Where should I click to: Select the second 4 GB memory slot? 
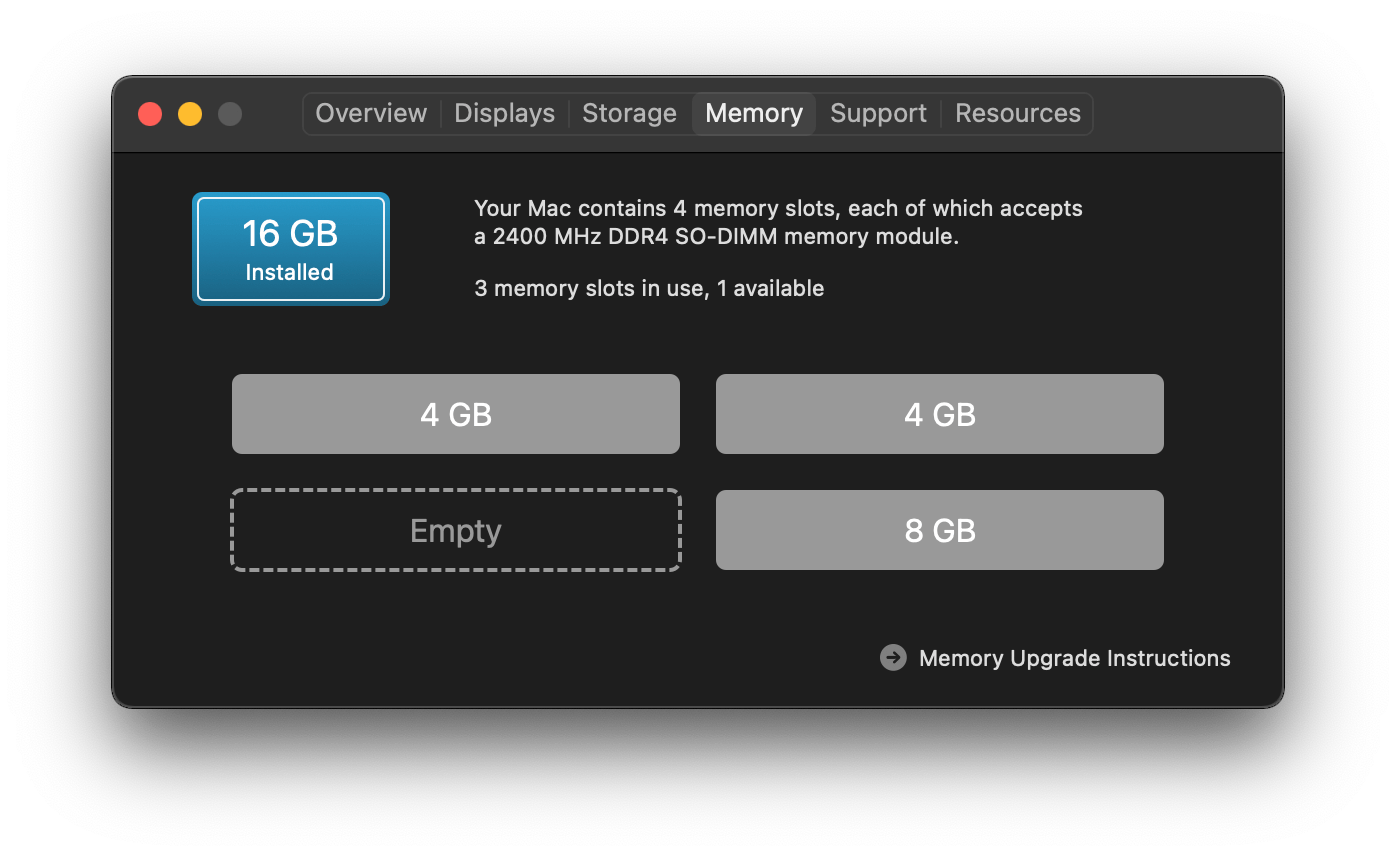(x=940, y=414)
